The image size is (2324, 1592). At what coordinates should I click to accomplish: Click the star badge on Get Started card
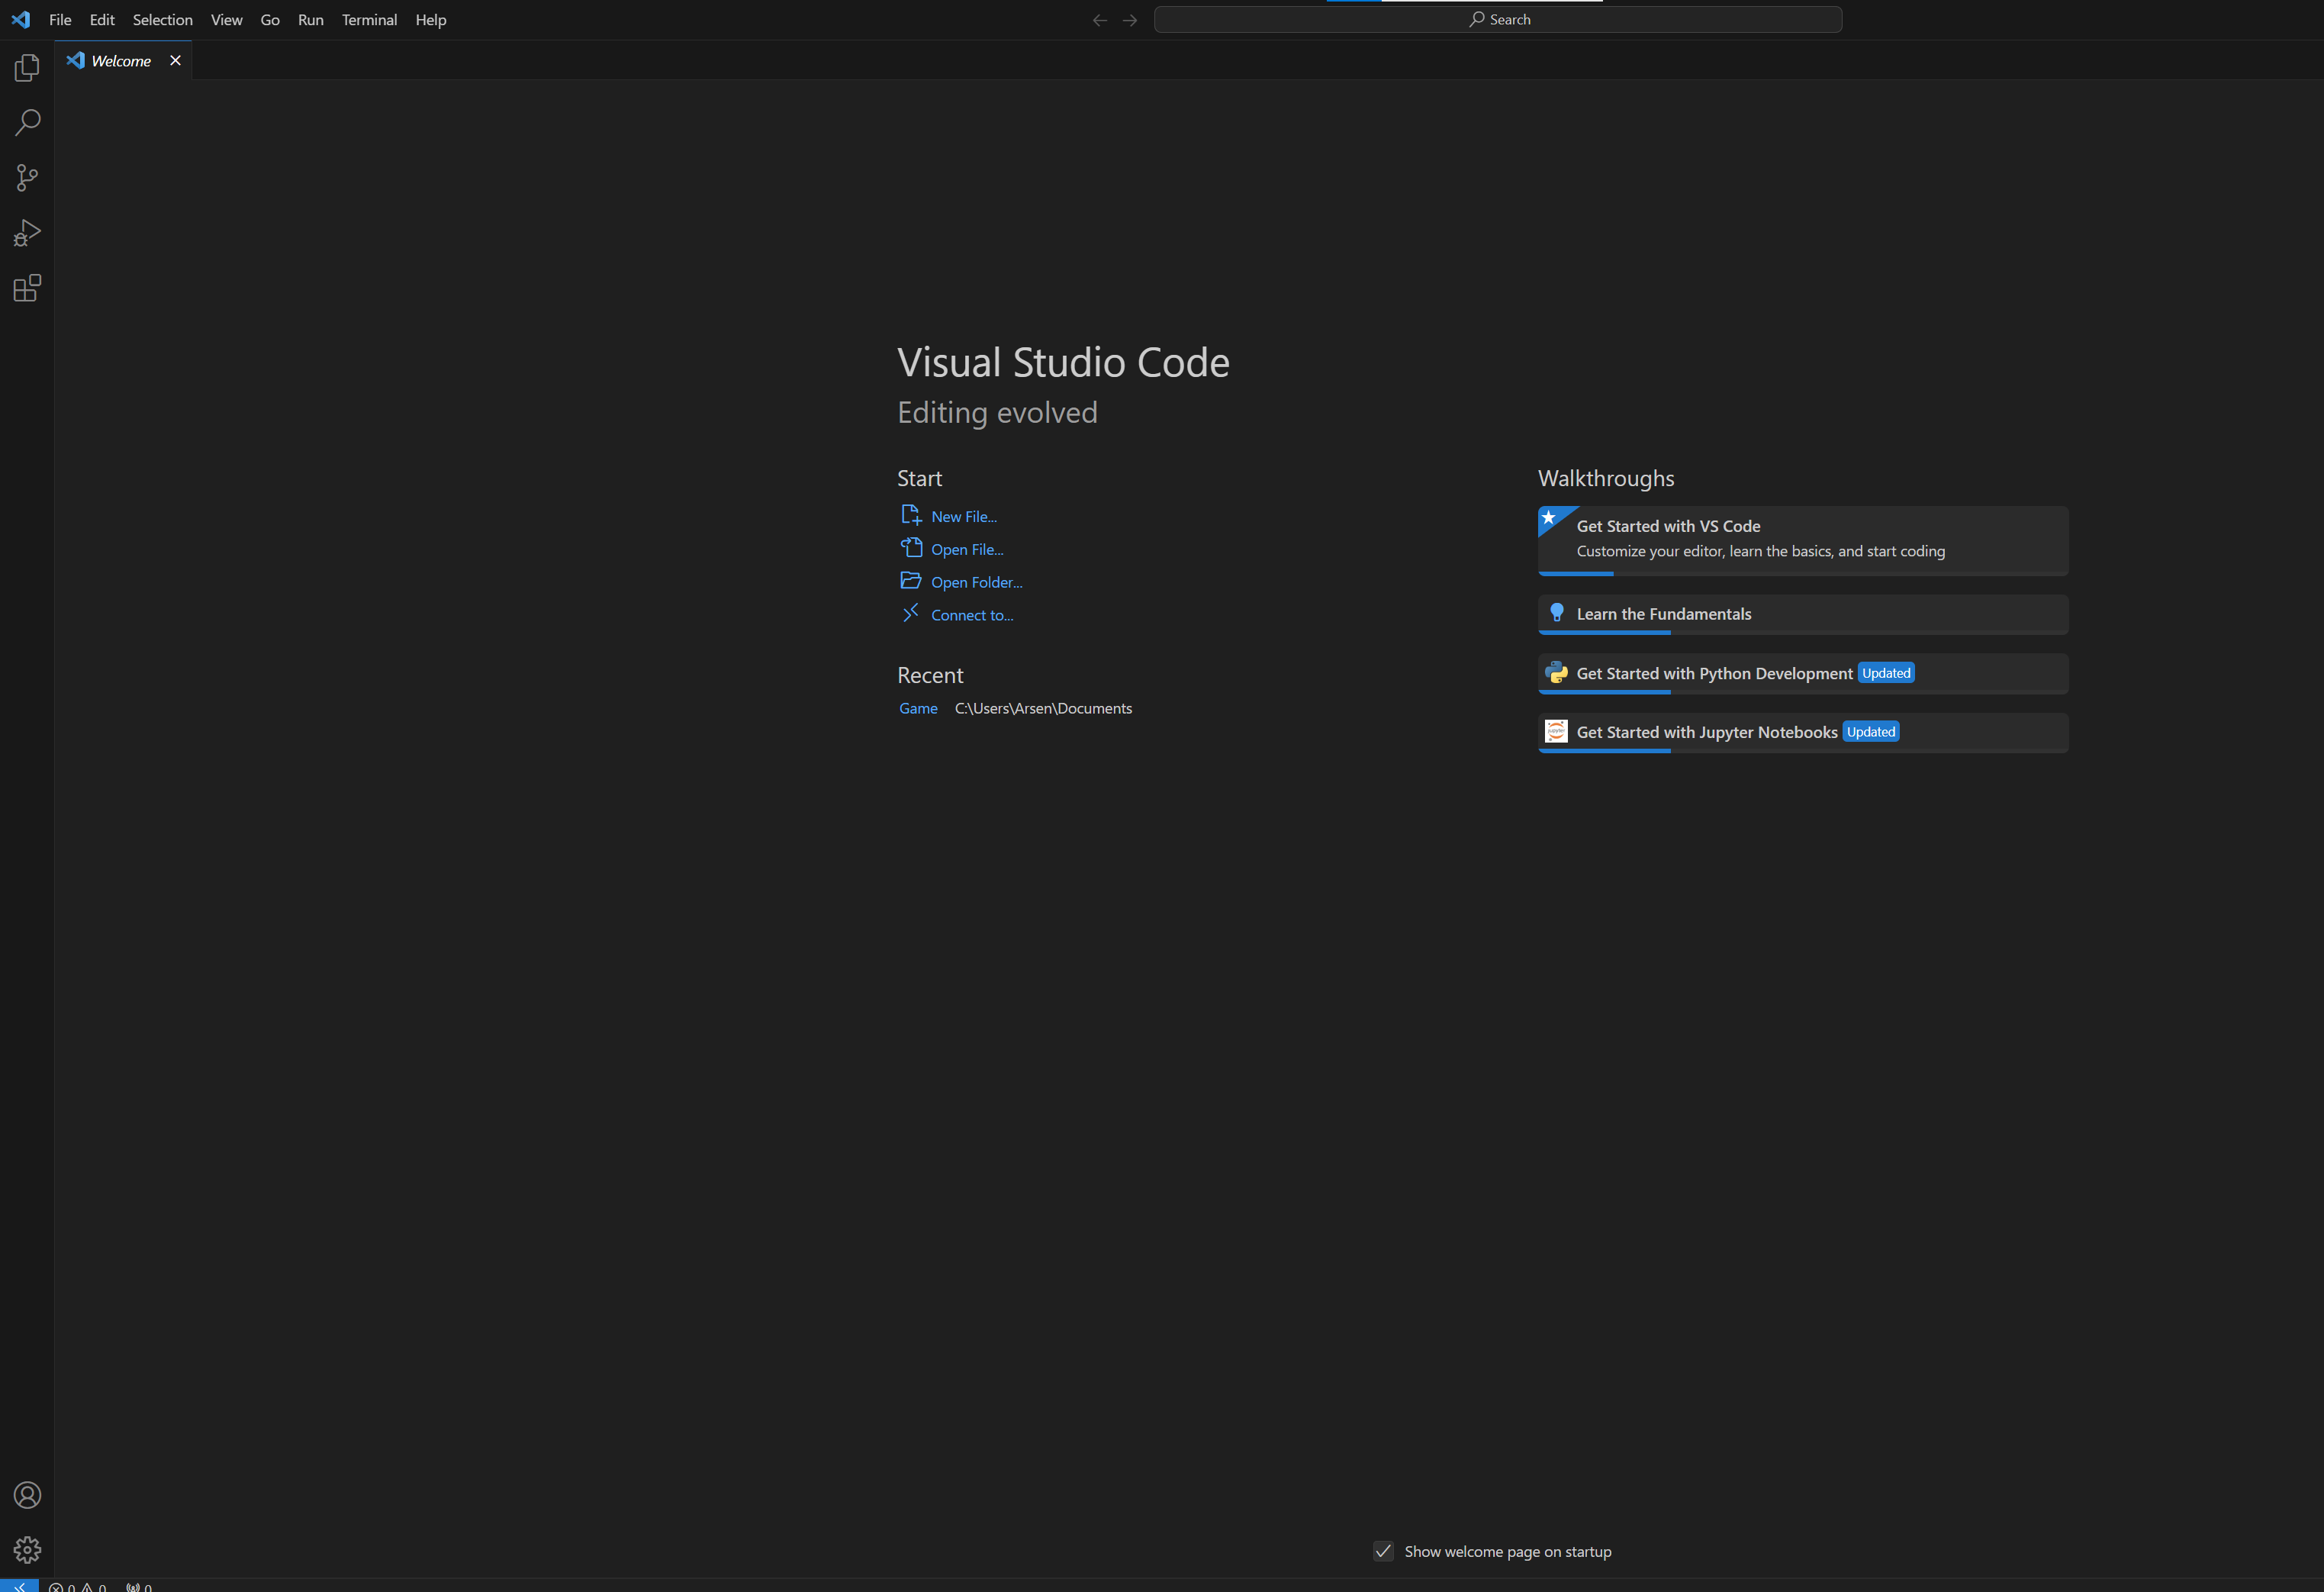(1549, 517)
